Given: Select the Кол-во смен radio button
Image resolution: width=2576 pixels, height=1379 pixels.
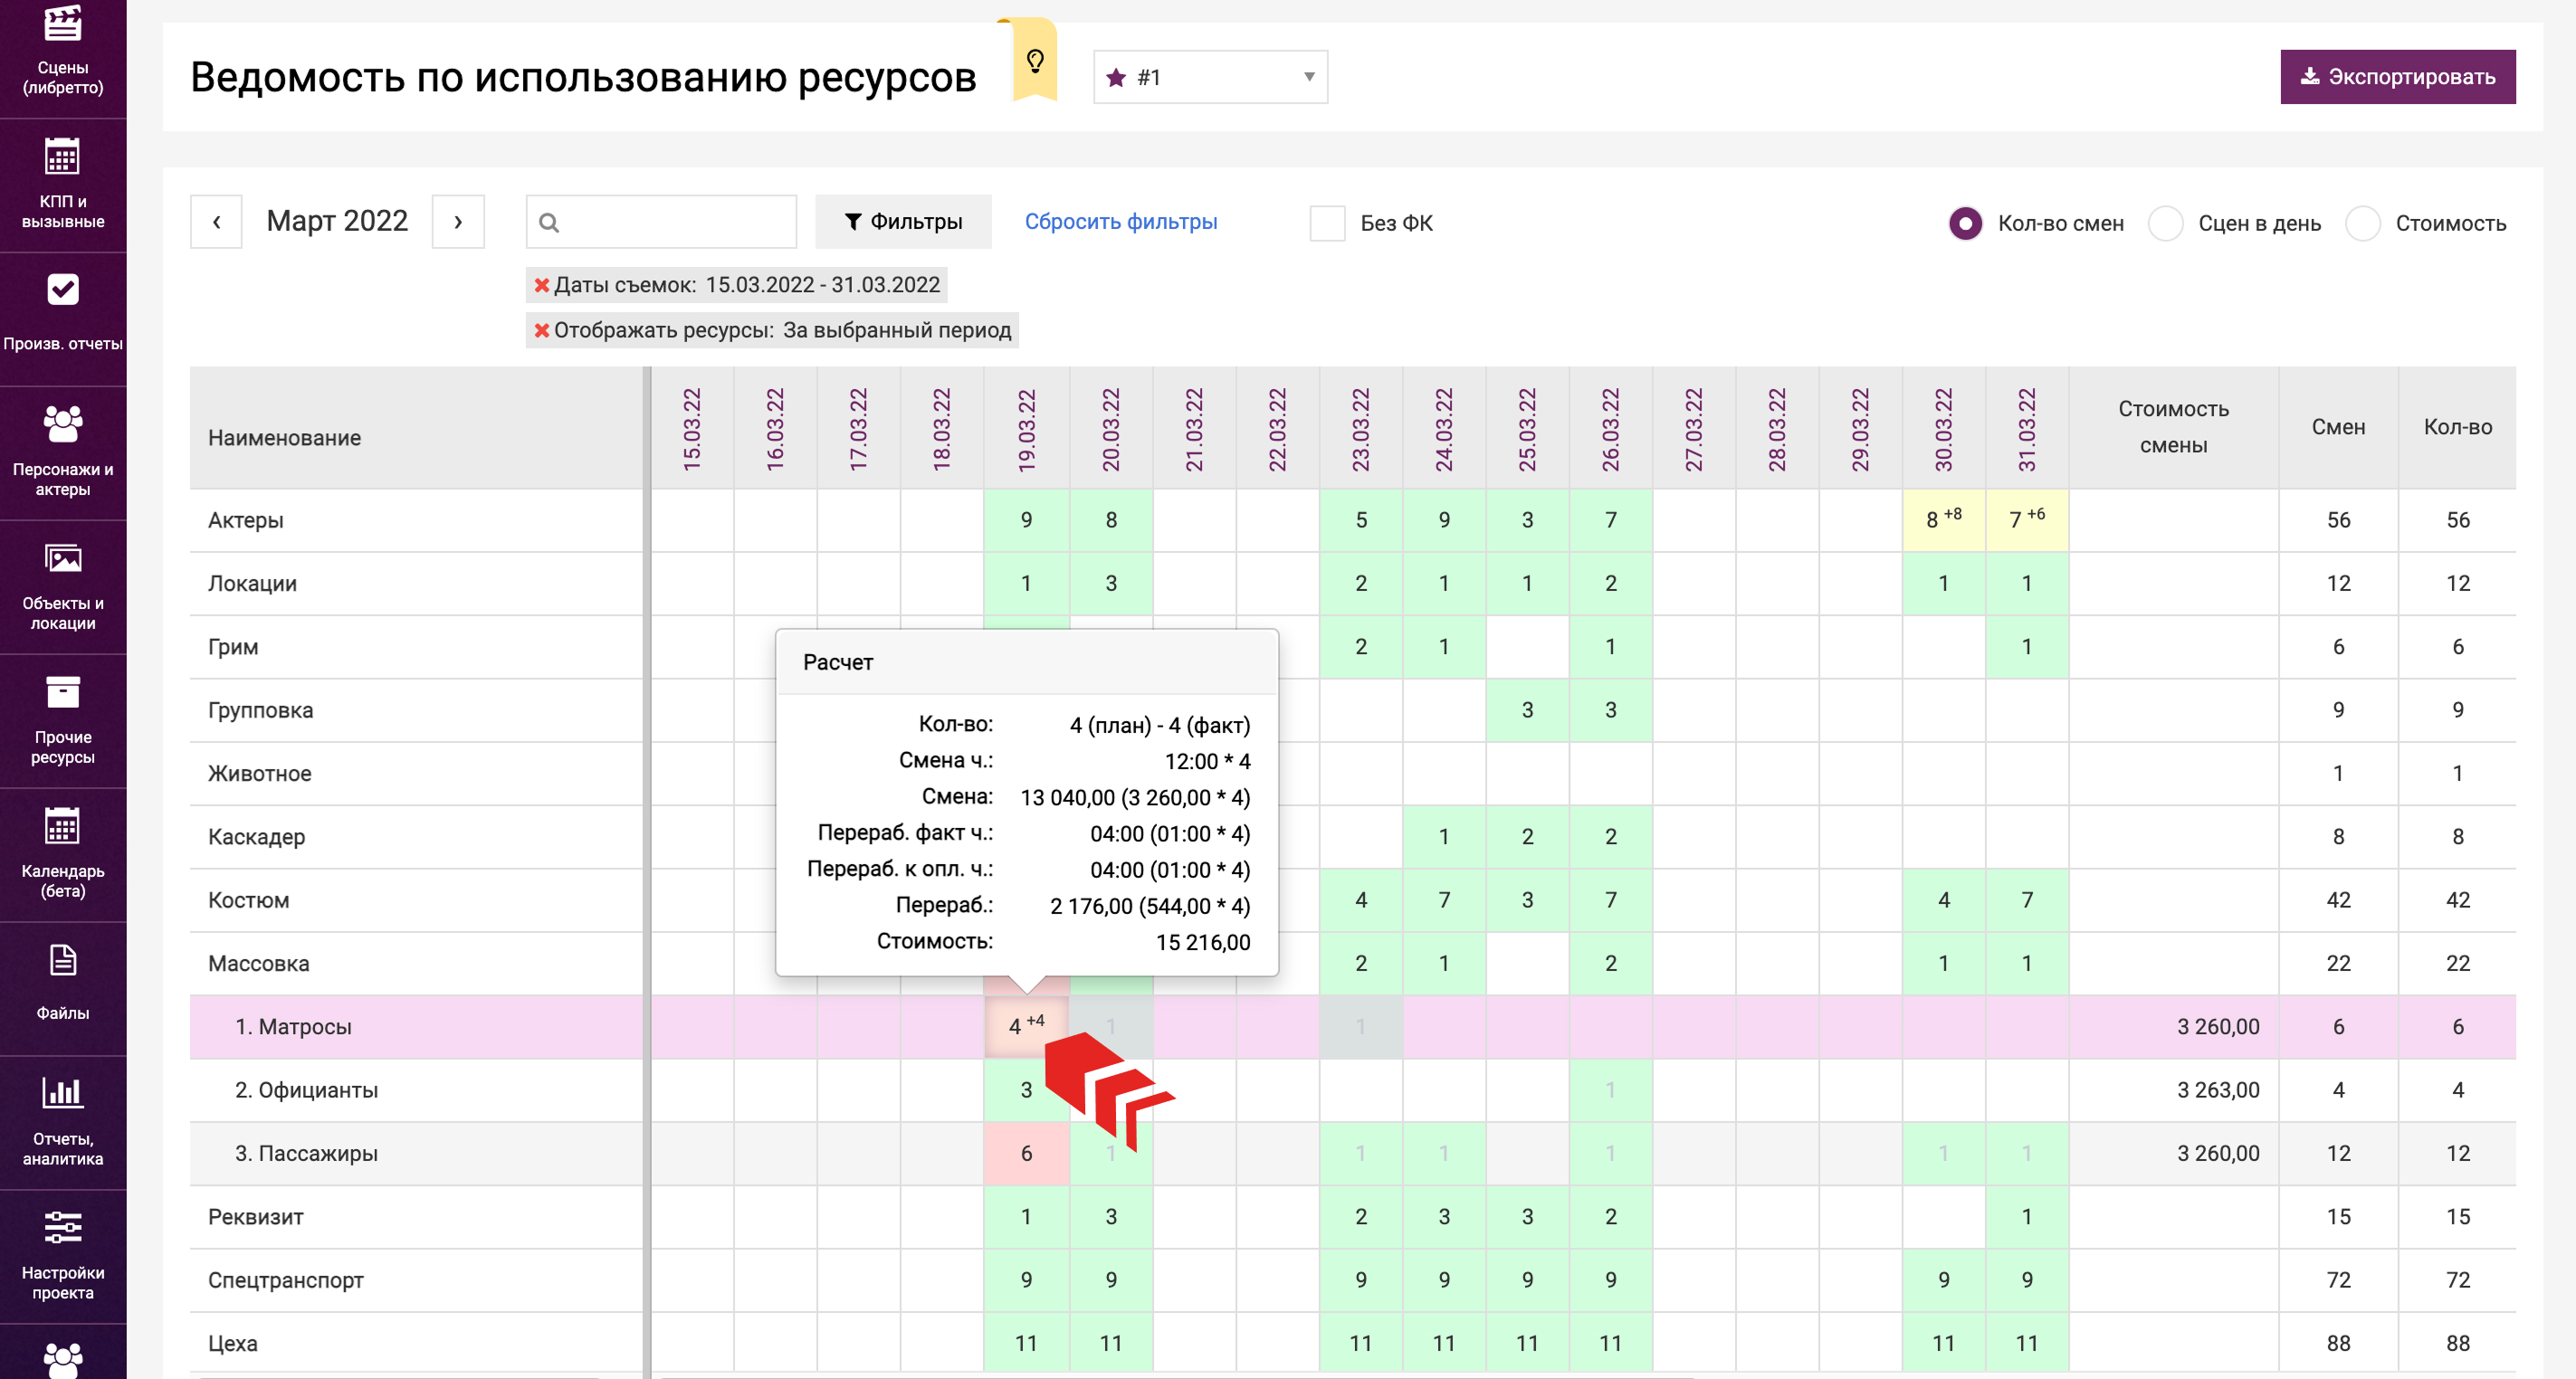Looking at the screenshot, I should tap(1965, 223).
